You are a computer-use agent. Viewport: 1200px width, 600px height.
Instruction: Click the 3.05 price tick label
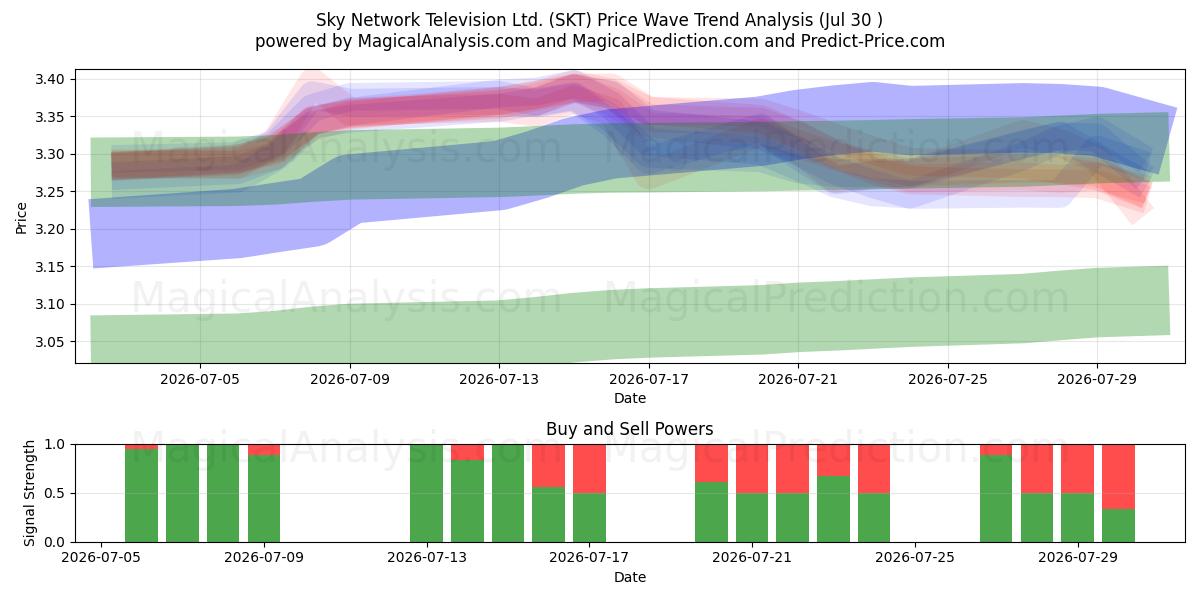[x=52, y=342]
